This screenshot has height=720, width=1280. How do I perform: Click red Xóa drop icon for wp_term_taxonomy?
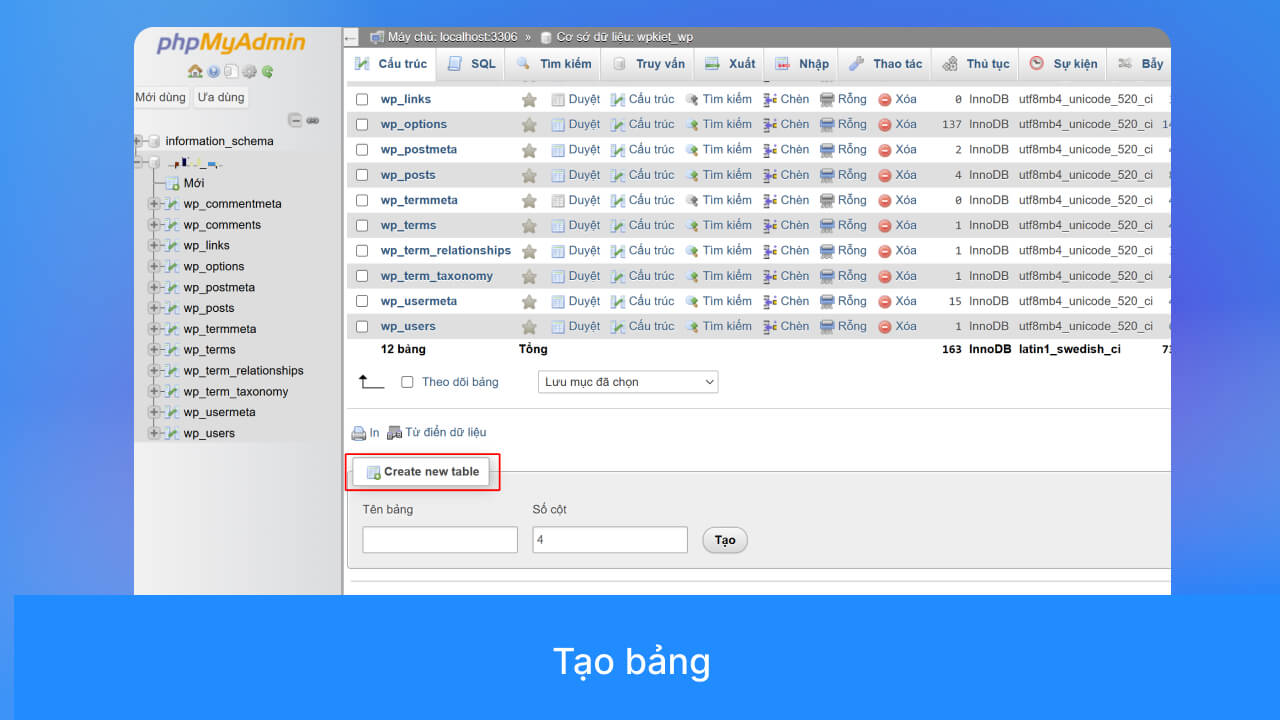pos(885,276)
